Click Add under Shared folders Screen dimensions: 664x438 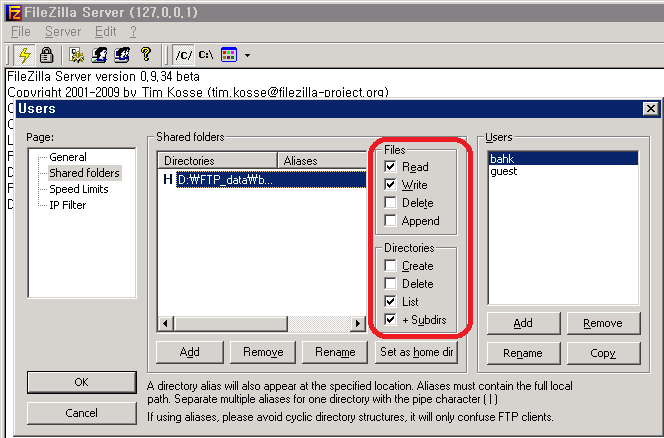190,352
